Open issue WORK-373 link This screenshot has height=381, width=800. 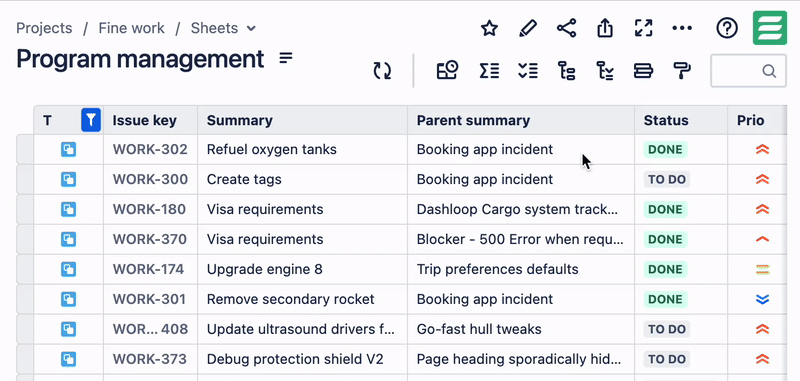149,359
